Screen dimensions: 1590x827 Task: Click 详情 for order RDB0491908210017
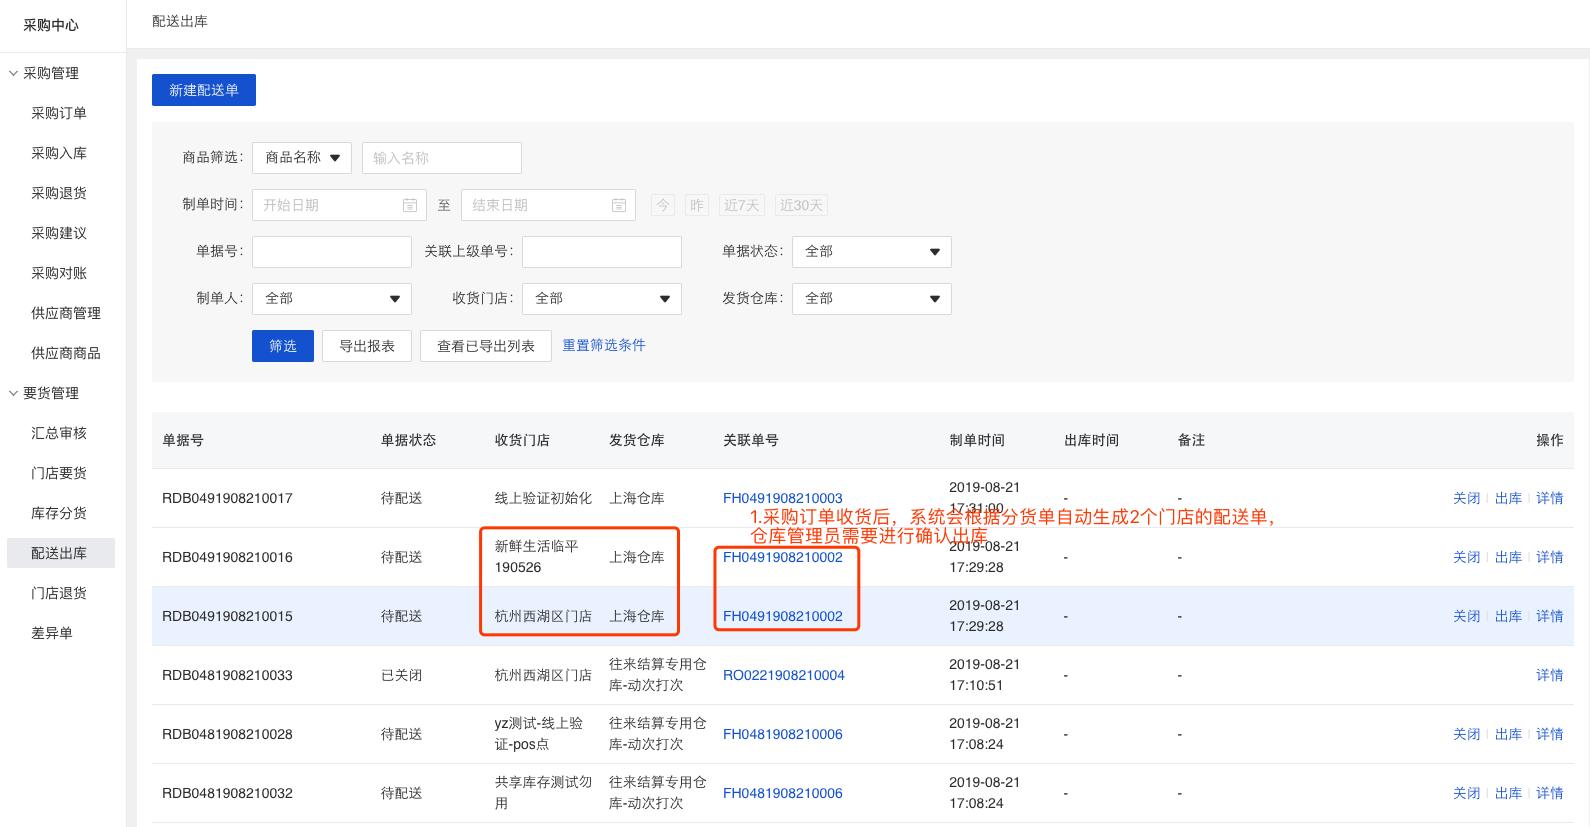pos(1549,498)
